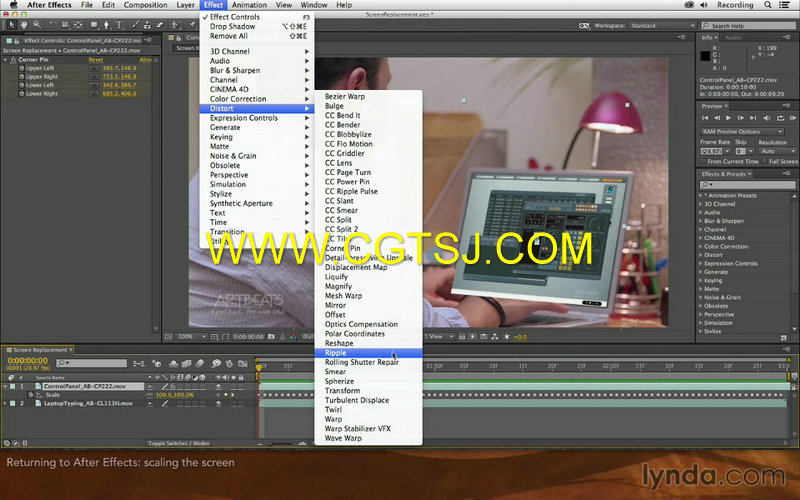Select the Selection arrow tool

[11, 24]
